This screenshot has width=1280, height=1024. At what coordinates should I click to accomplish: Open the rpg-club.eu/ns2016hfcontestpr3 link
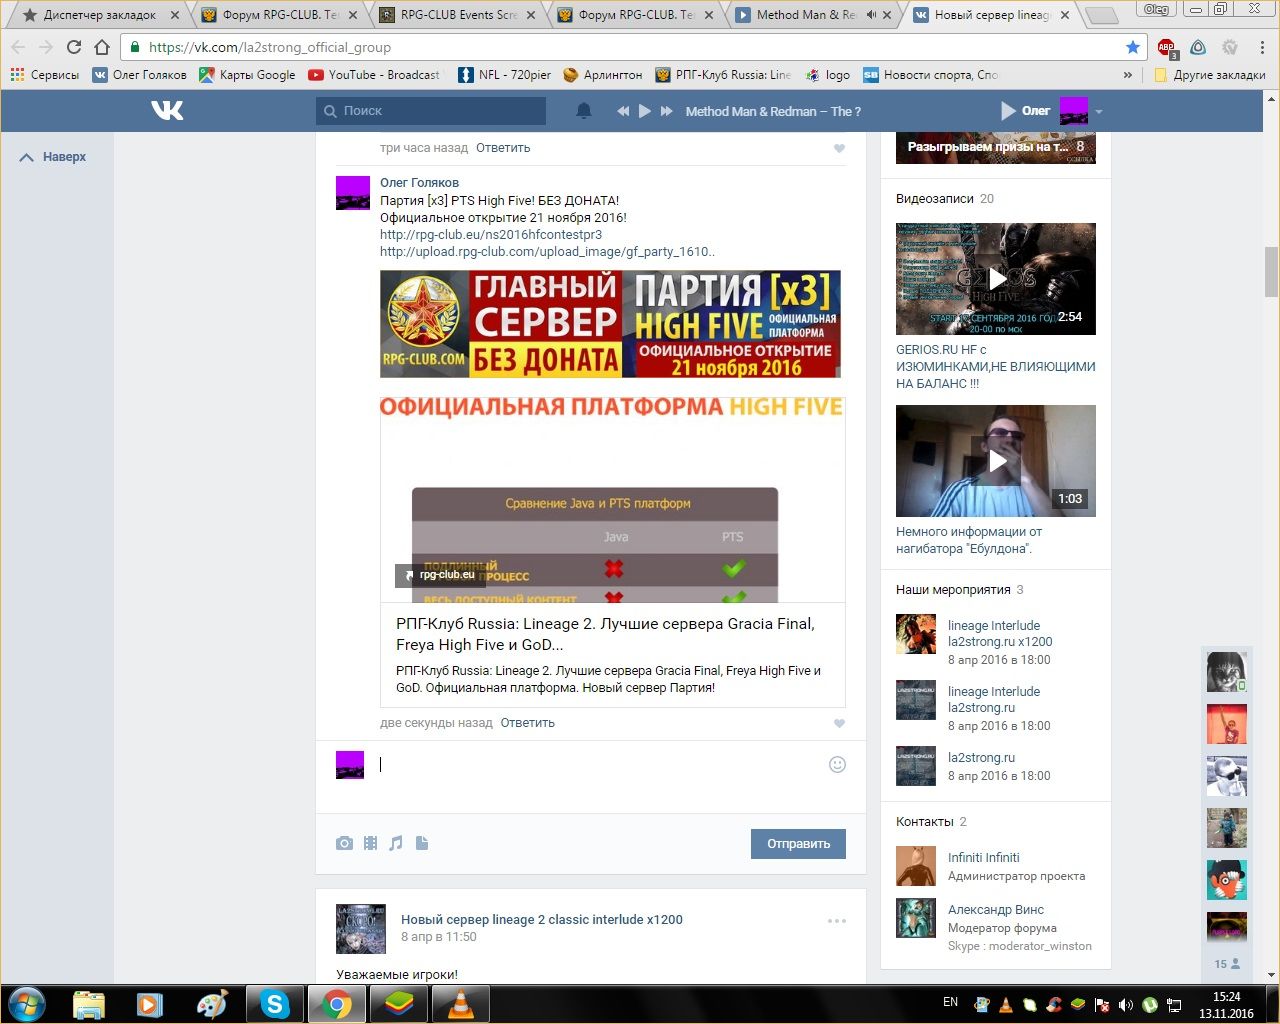[x=491, y=235]
